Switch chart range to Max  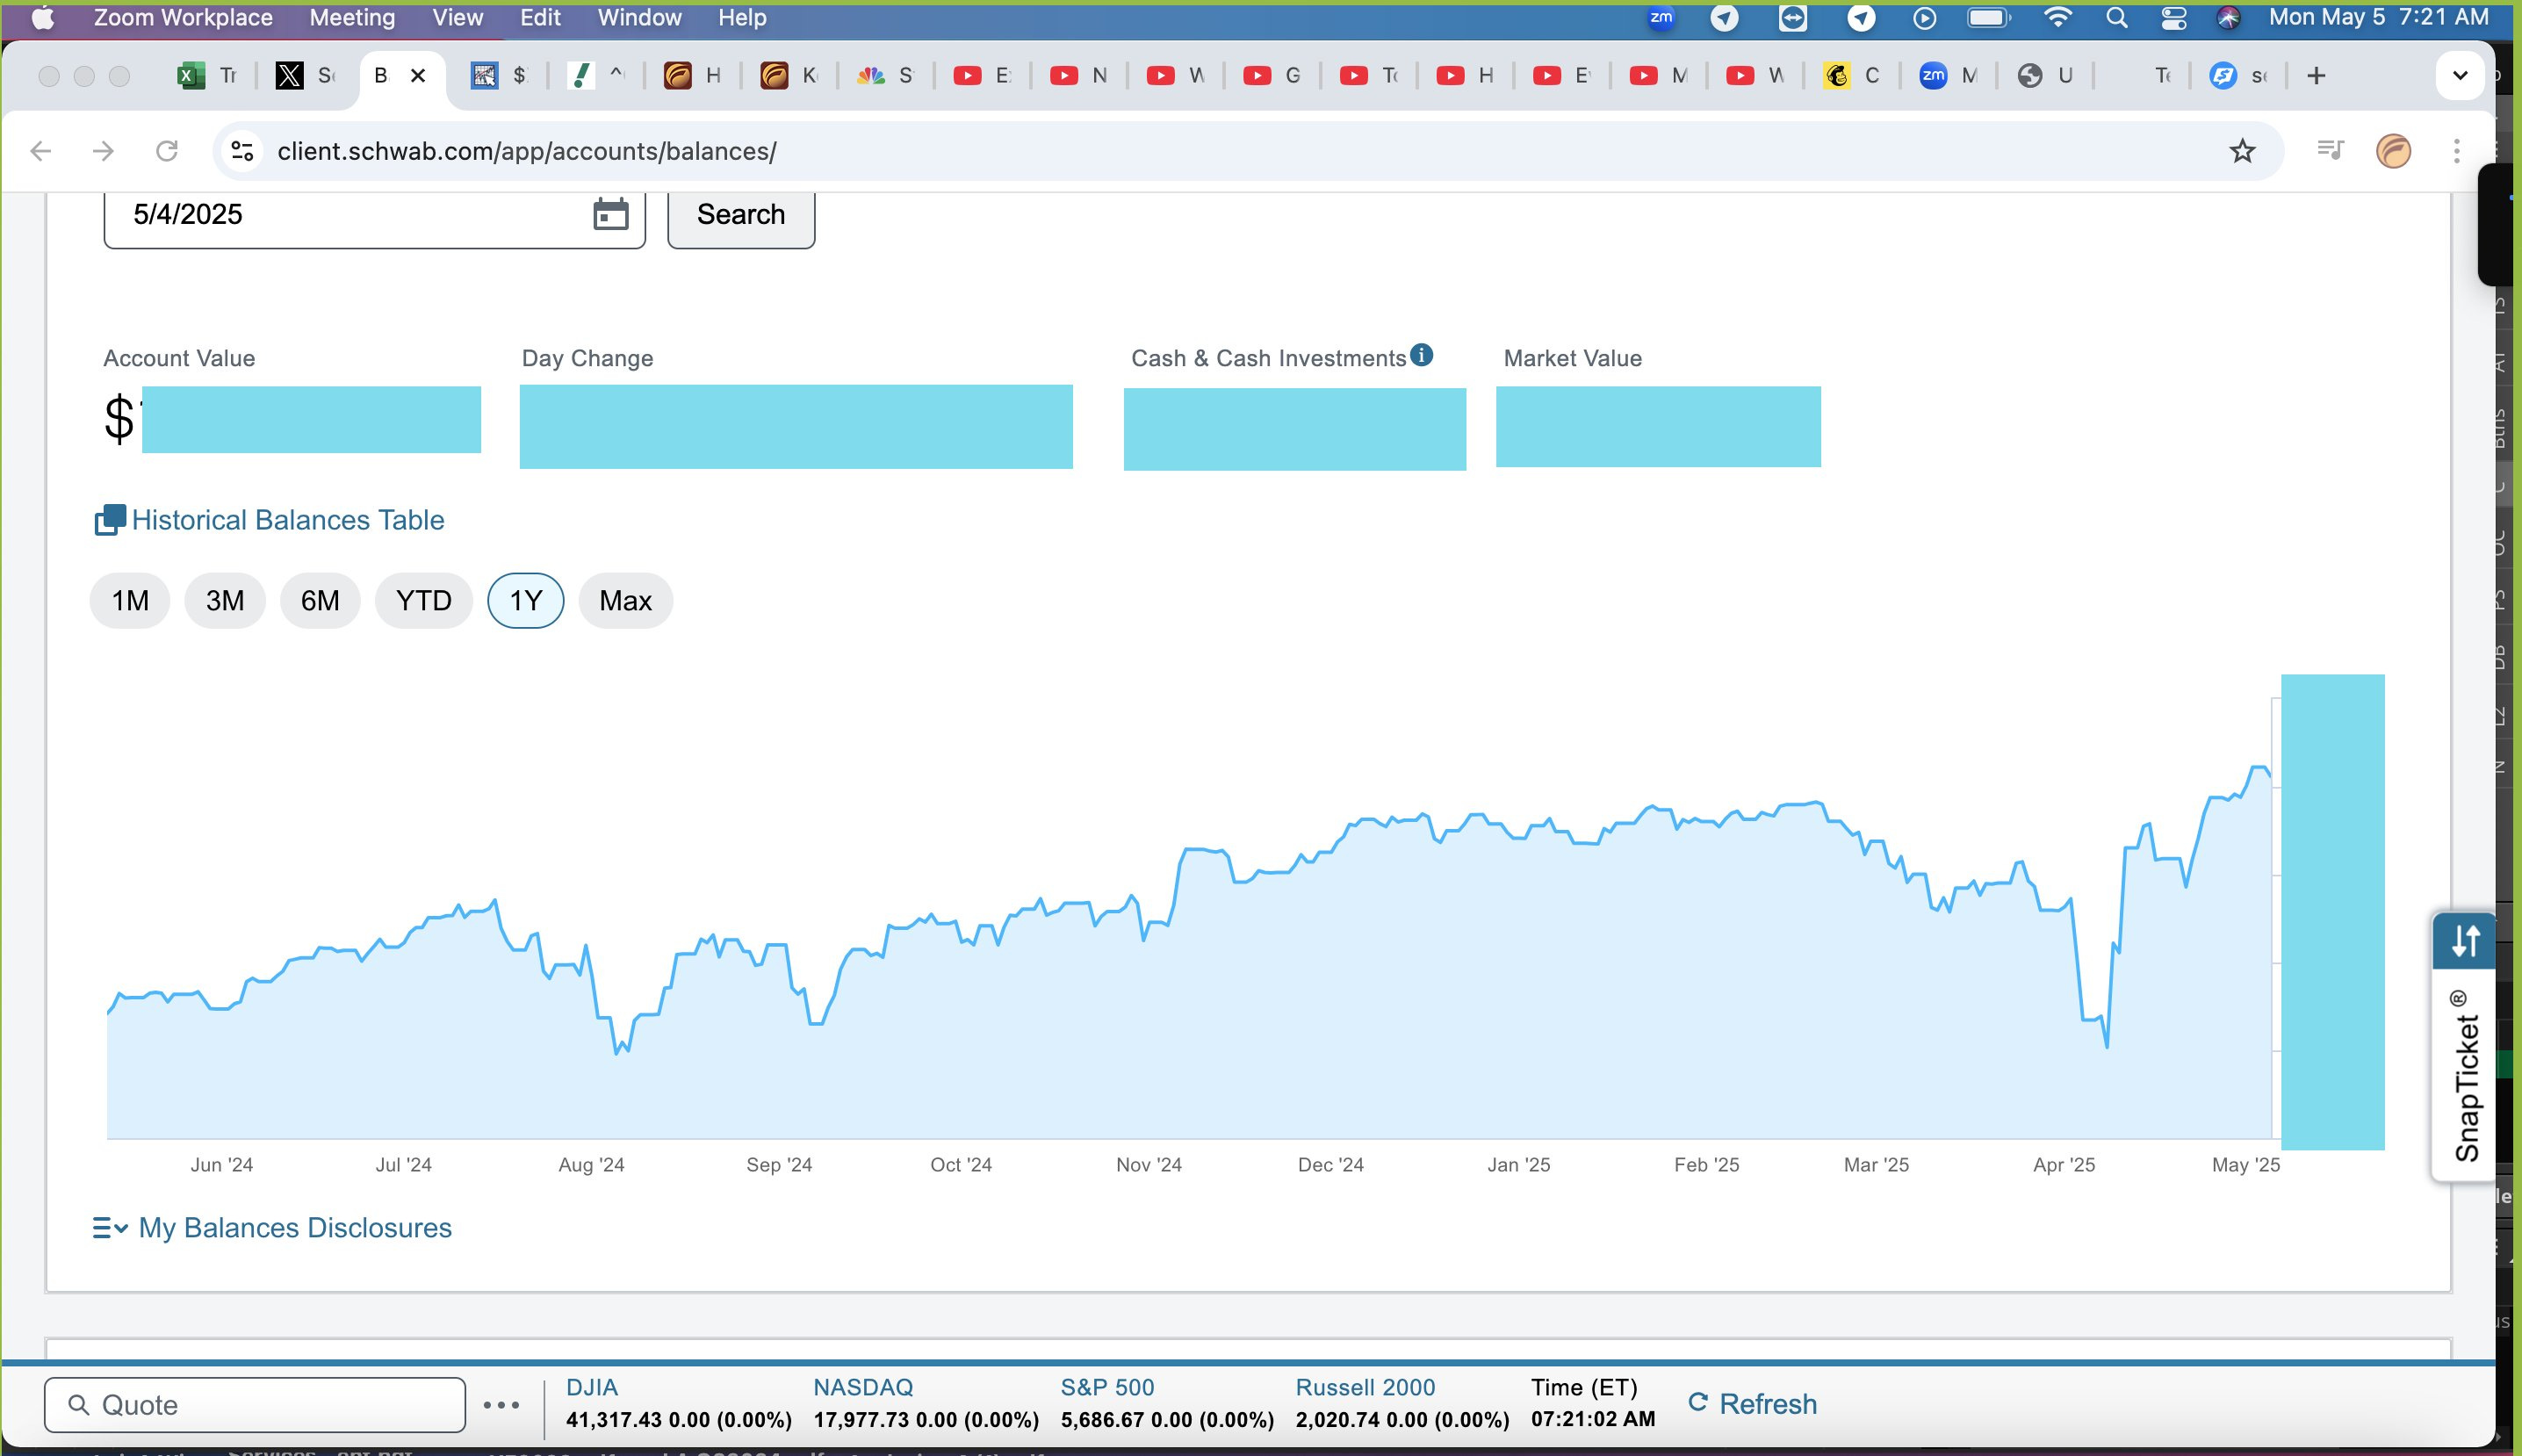point(625,601)
